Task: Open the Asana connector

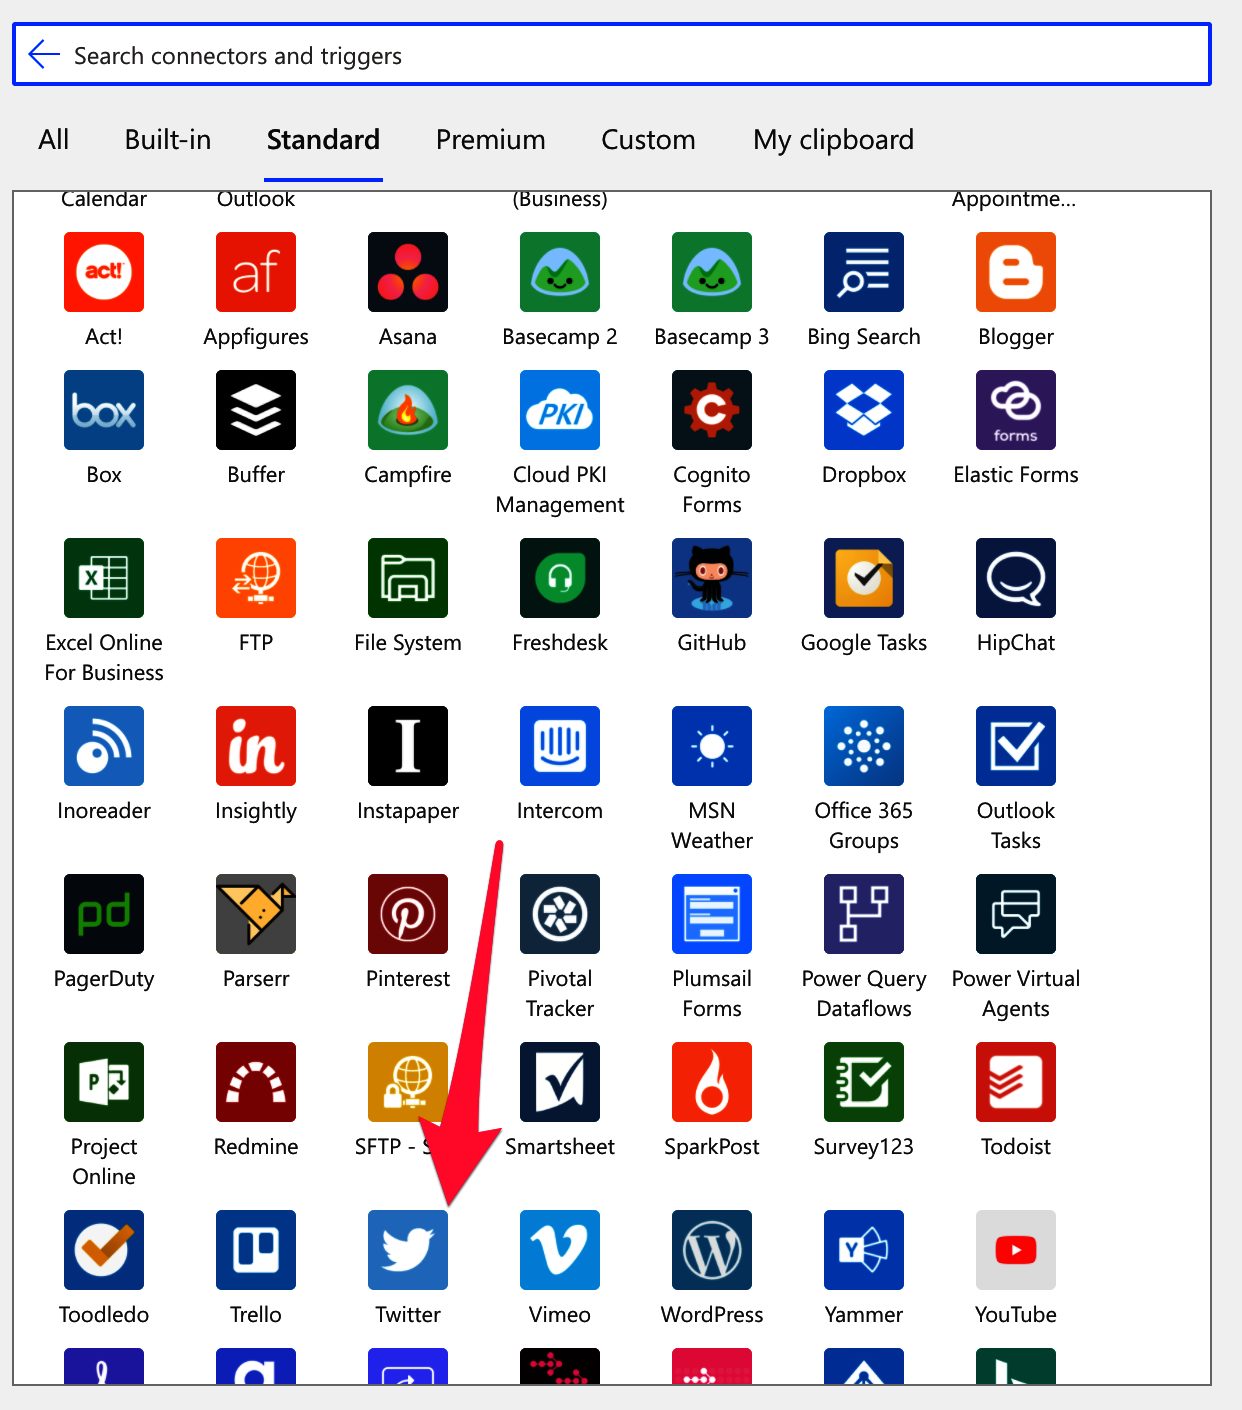Action: click(408, 272)
